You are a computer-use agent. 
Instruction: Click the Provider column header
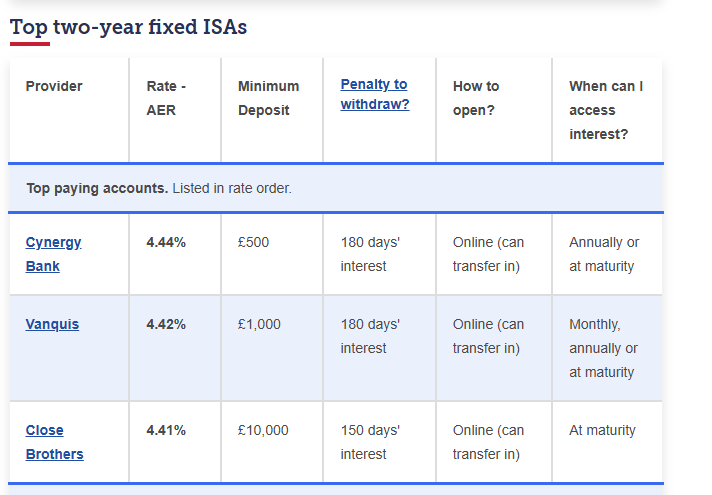click(x=54, y=86)
